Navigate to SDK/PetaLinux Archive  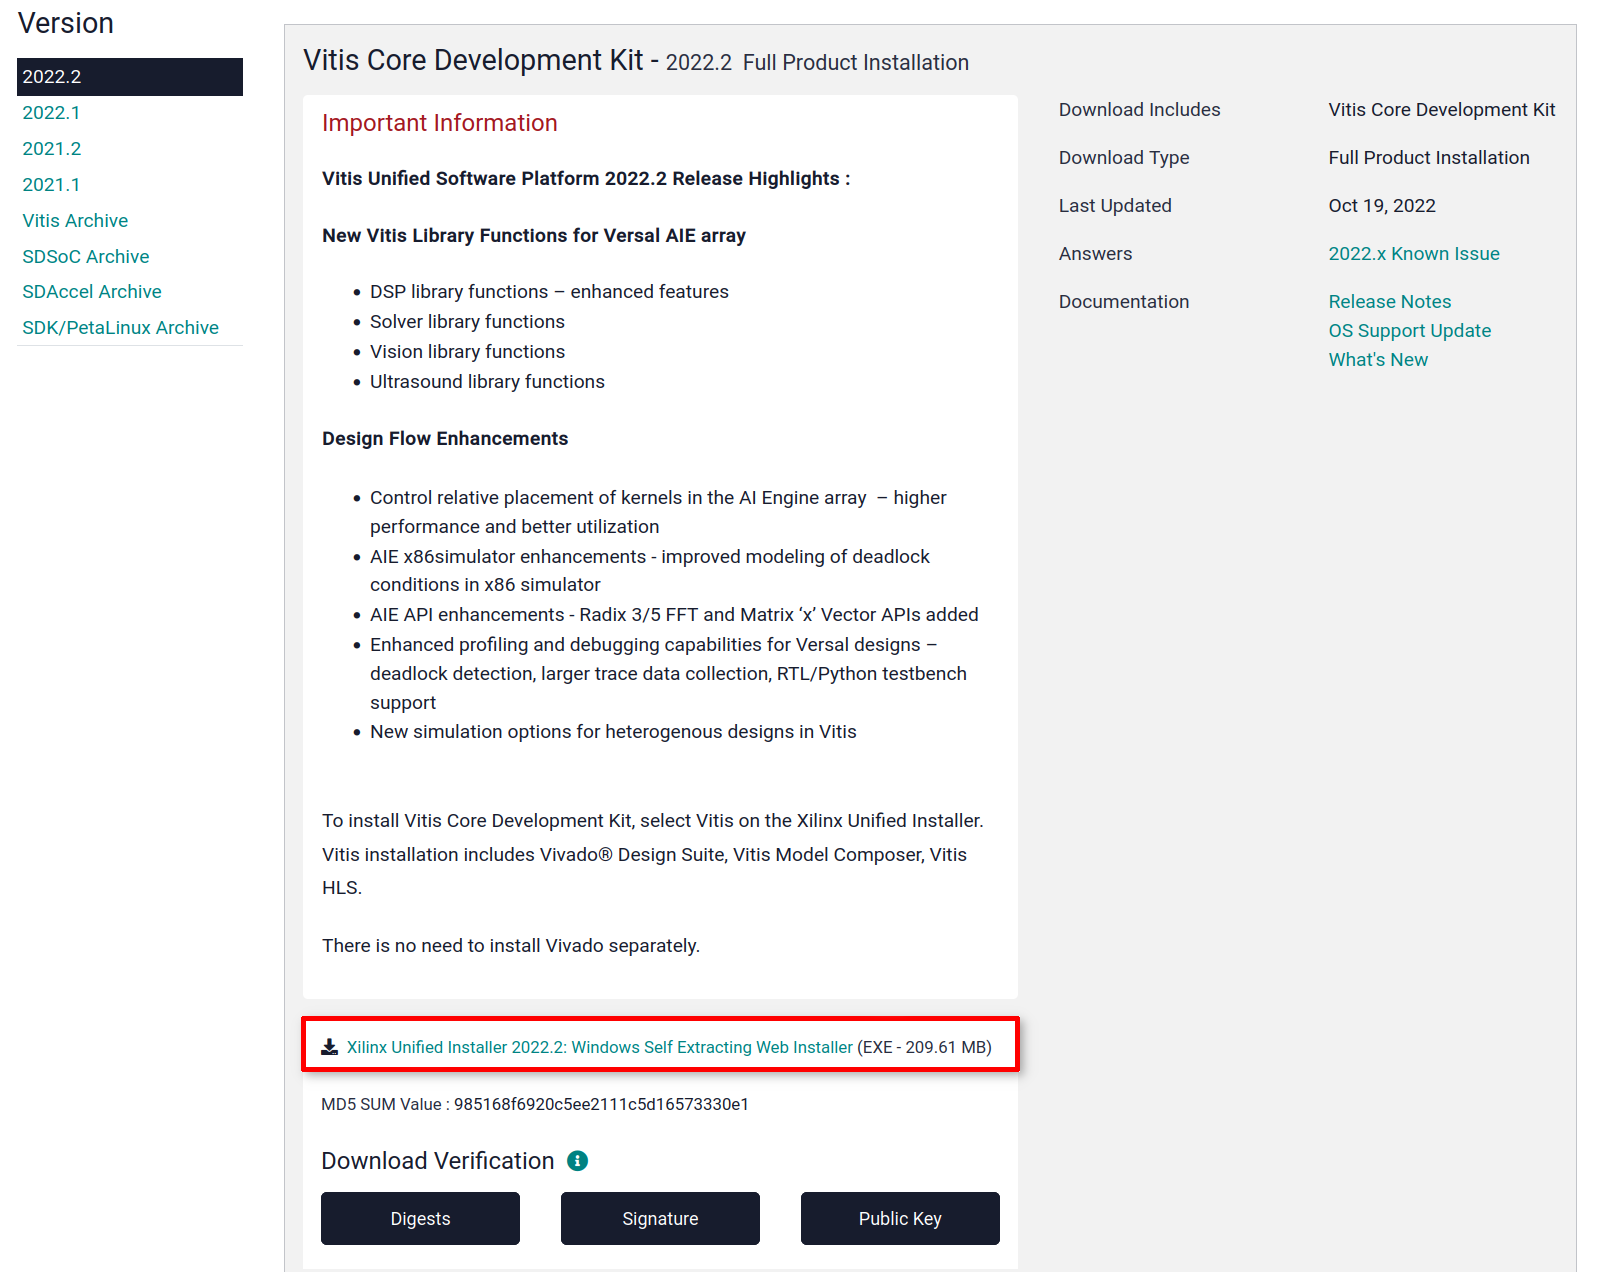120,328
